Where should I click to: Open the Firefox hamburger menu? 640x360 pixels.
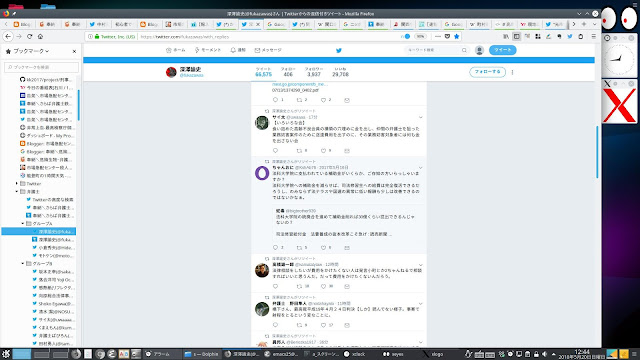pos(593,36)
